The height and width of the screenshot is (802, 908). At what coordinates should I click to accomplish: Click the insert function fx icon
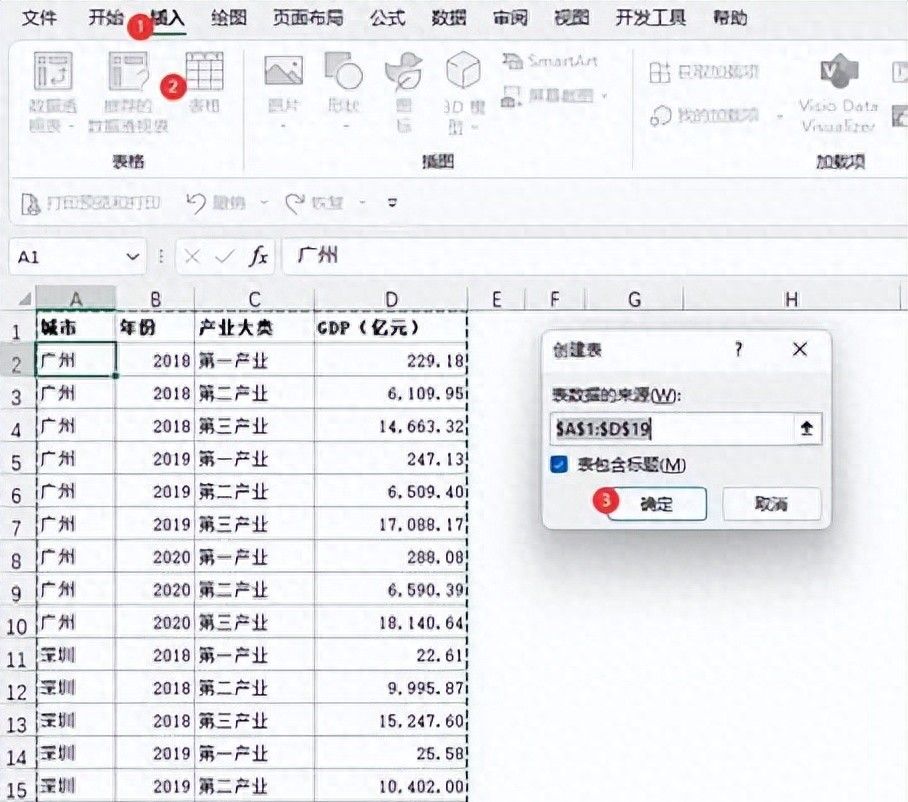point(258,257)
